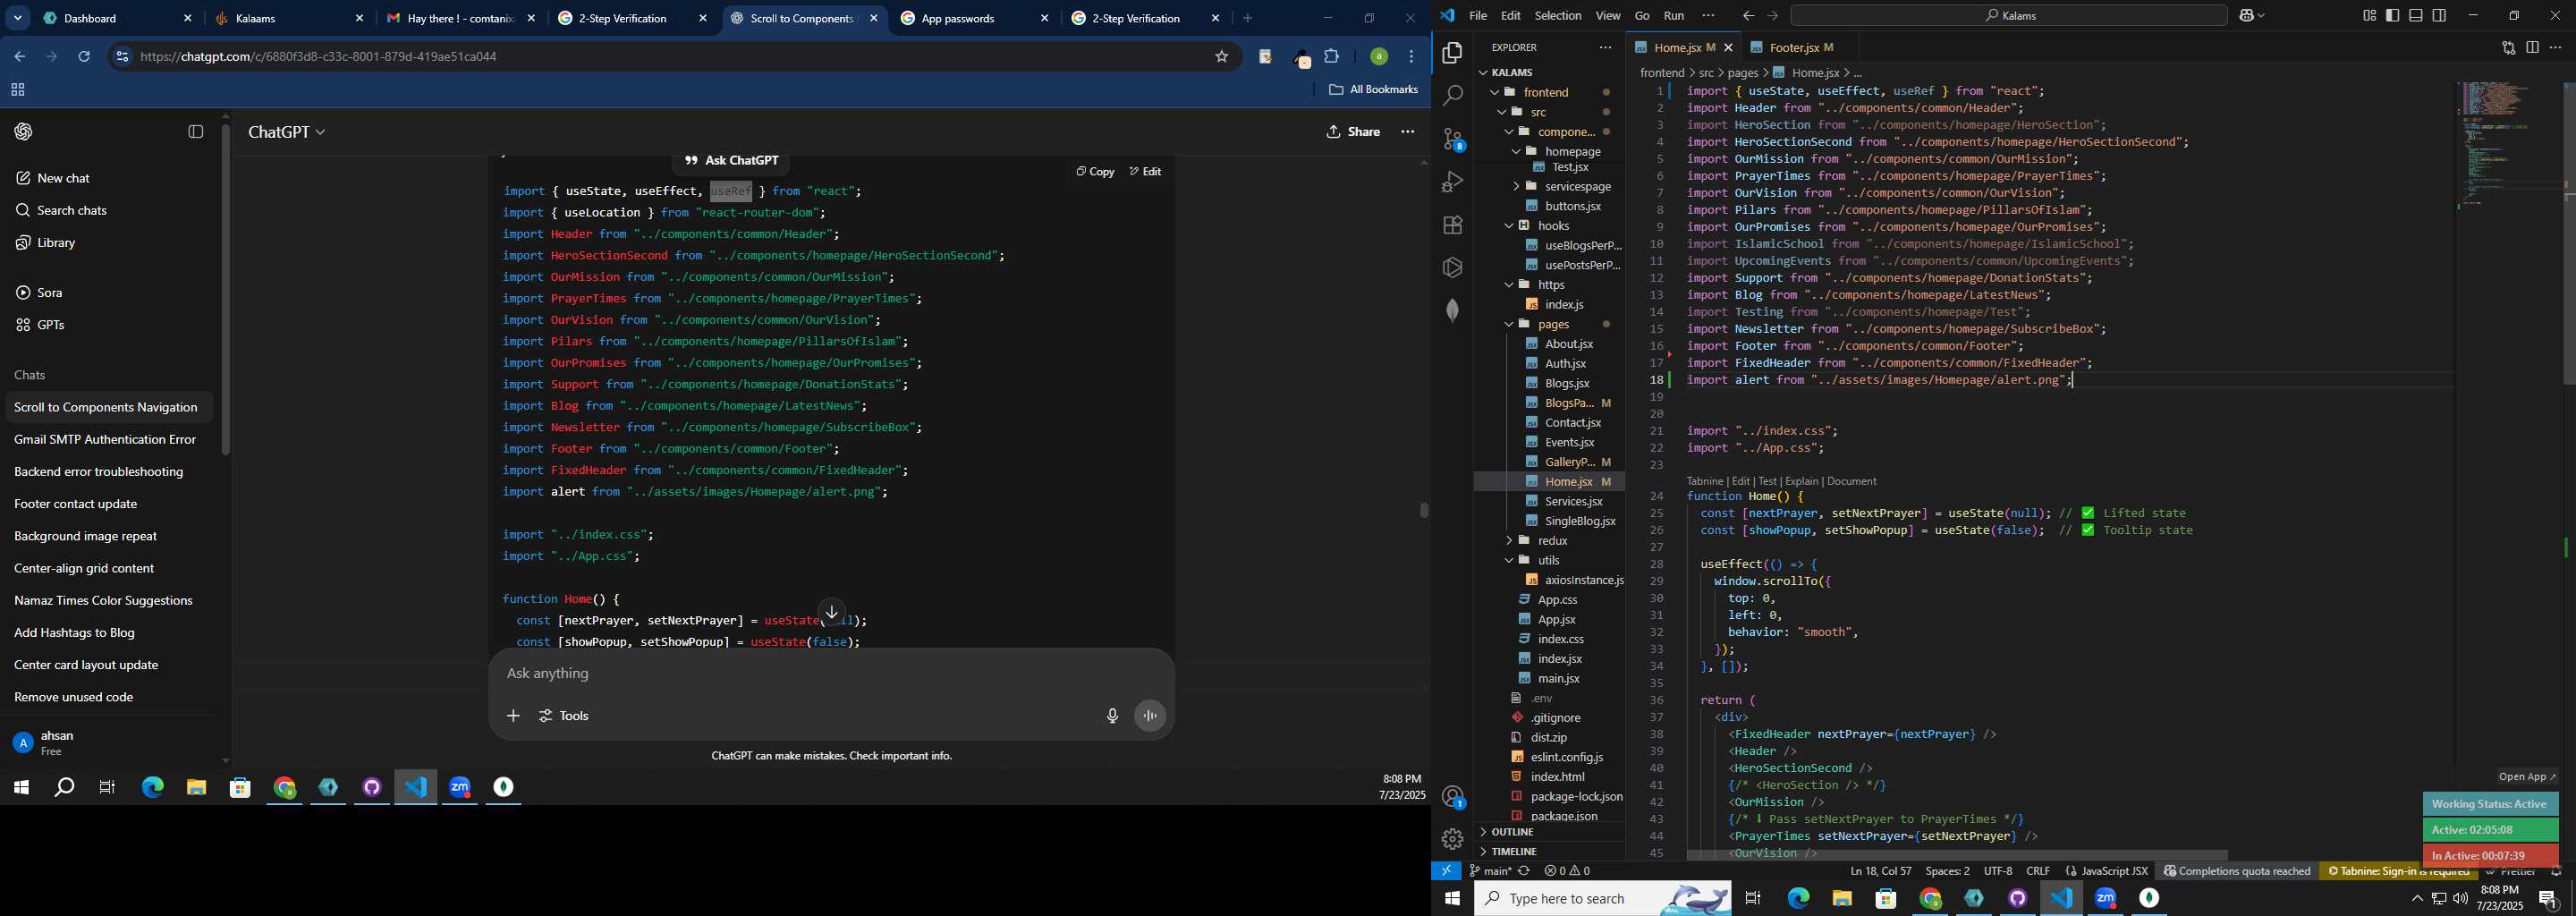
Task: Open Windows Start button on bottom taskbar
Action: tap(1452, 899)
